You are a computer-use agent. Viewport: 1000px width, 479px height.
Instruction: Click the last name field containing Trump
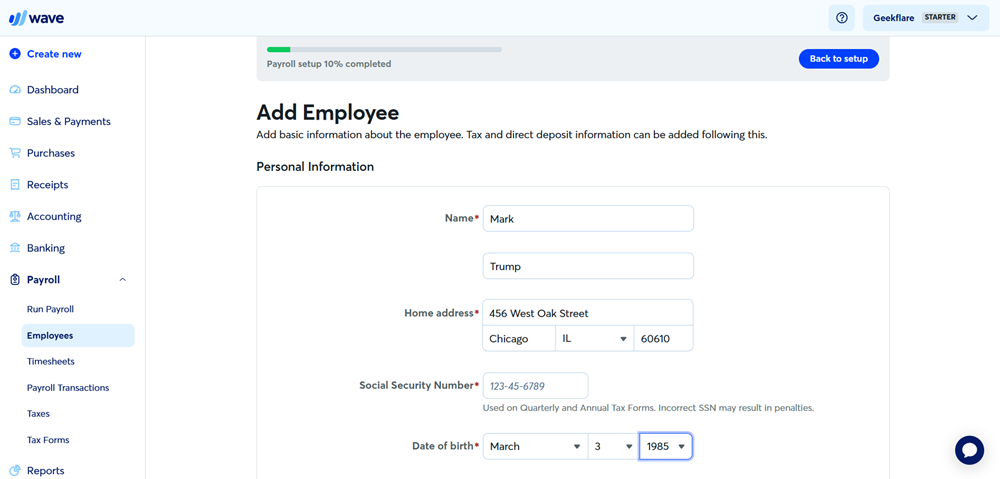pyautogui.click(x=588, y=267)
